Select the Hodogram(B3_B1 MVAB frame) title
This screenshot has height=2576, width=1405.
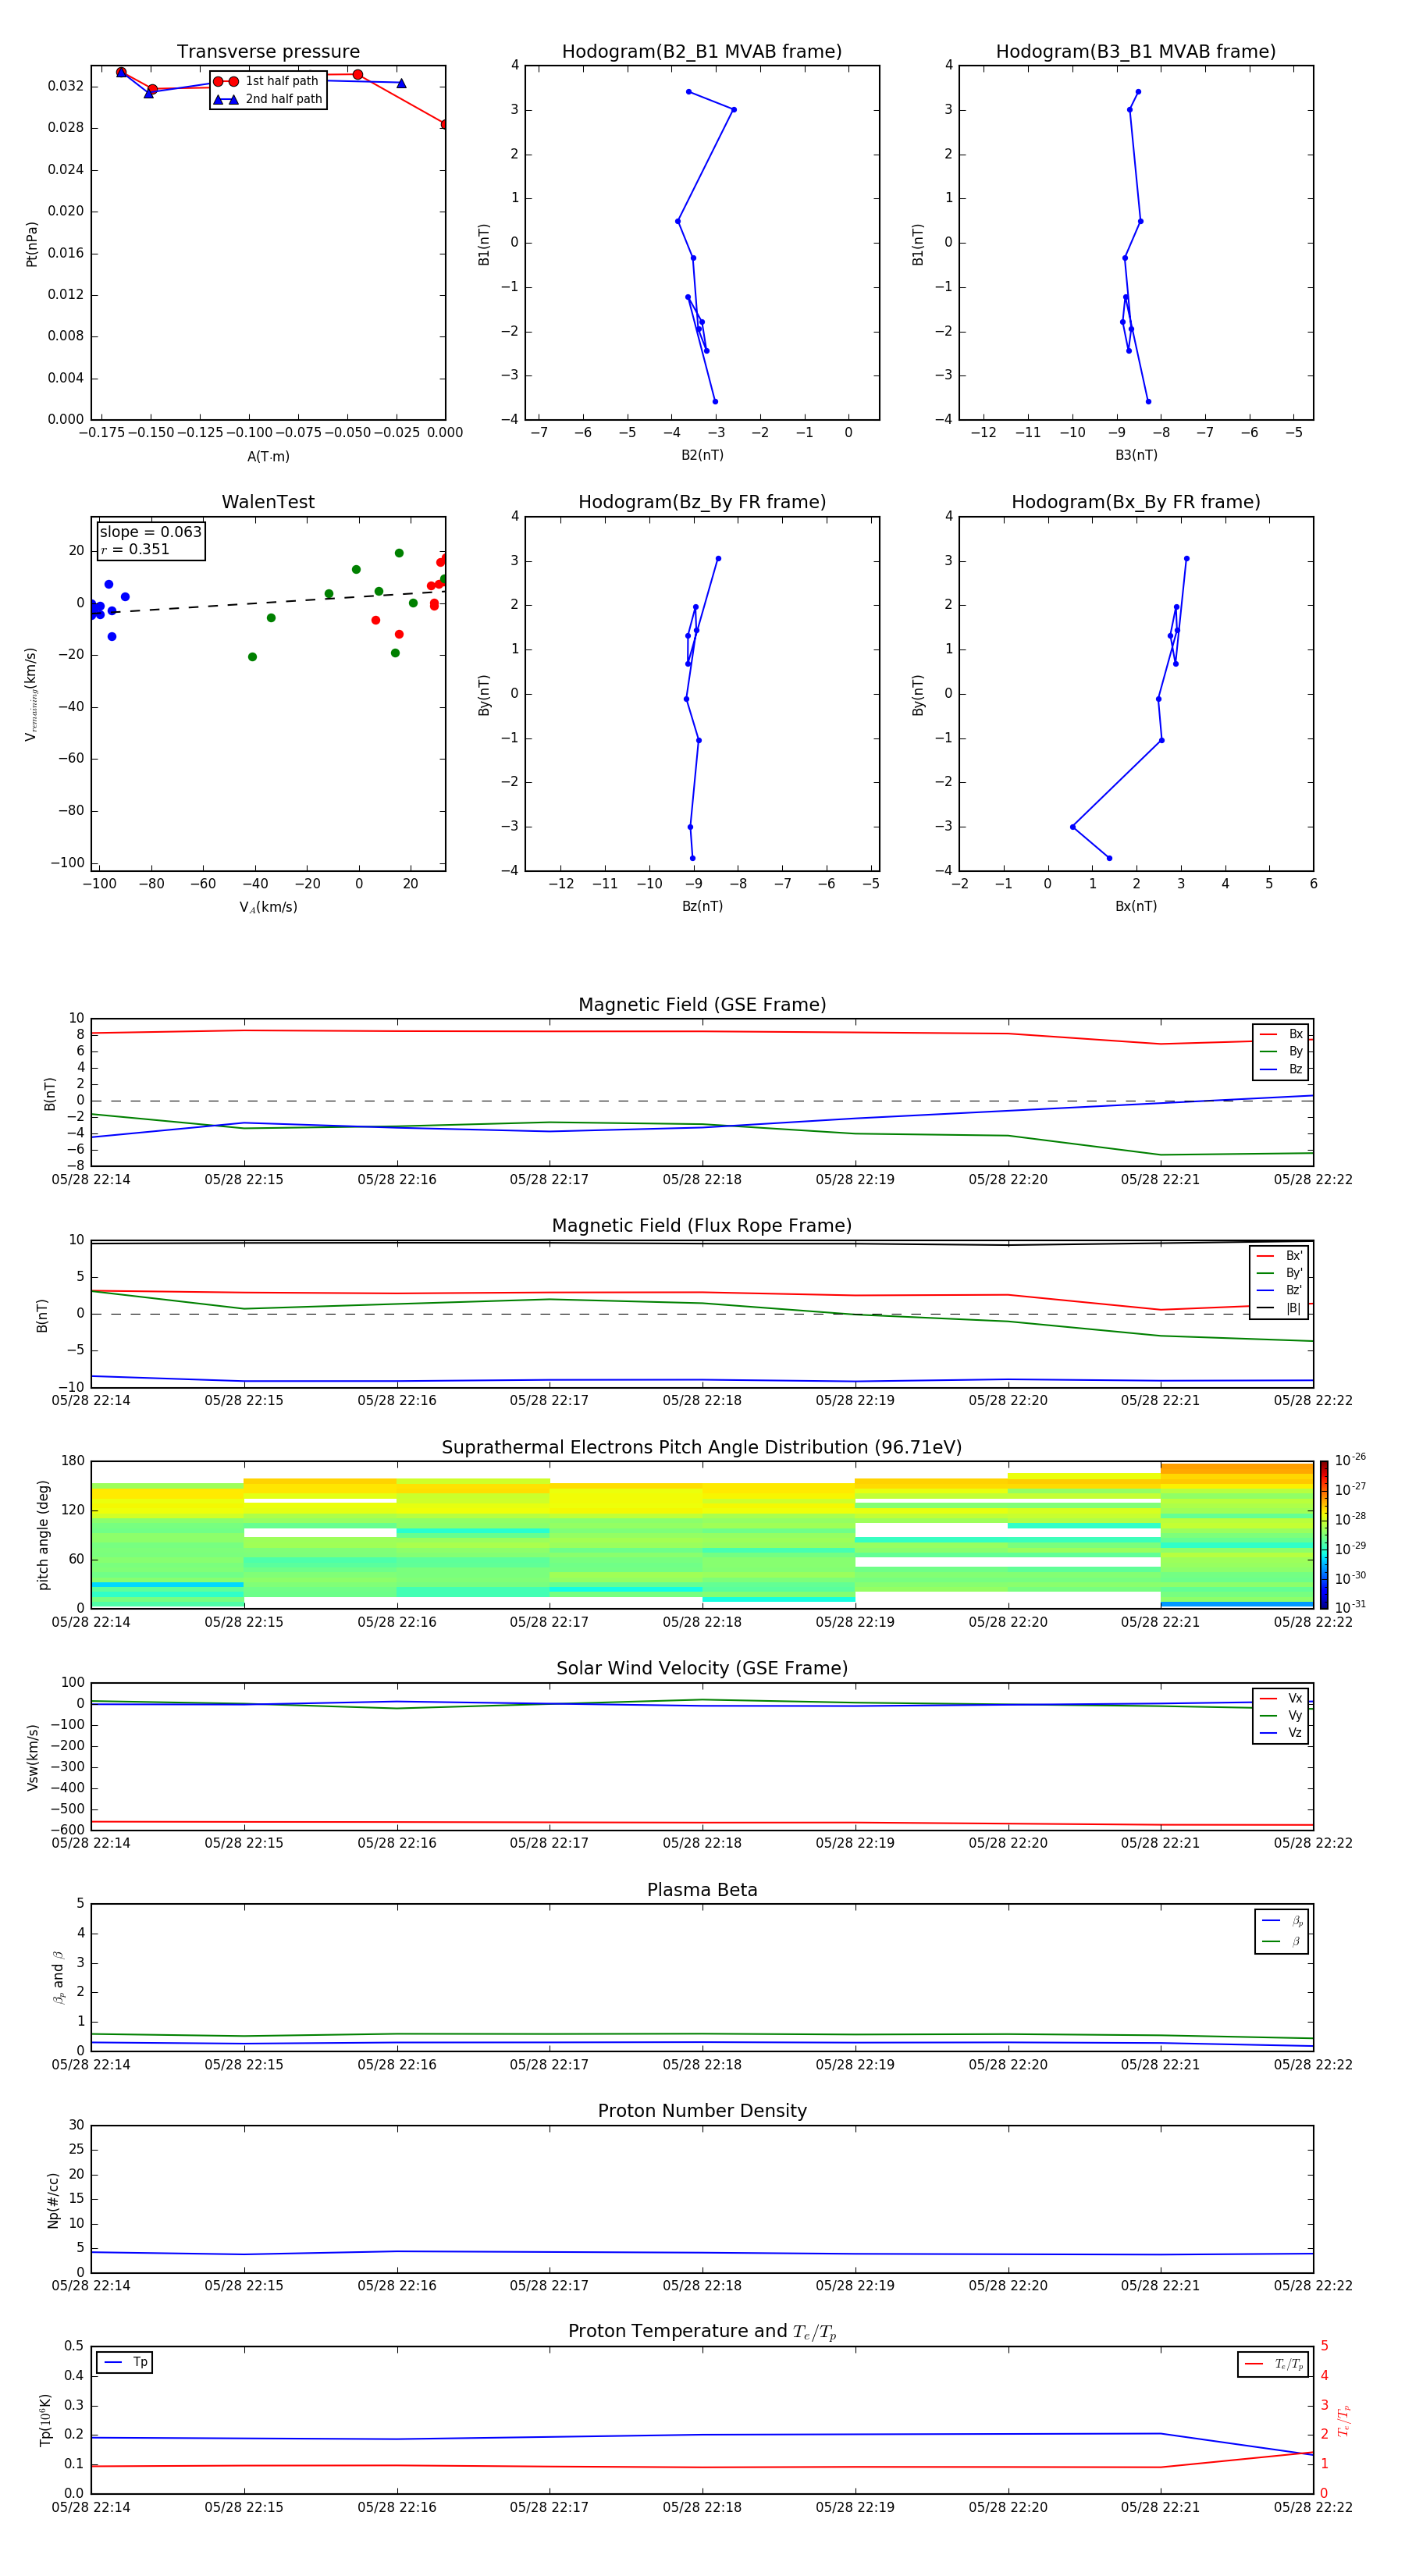tap(1135, 52)
